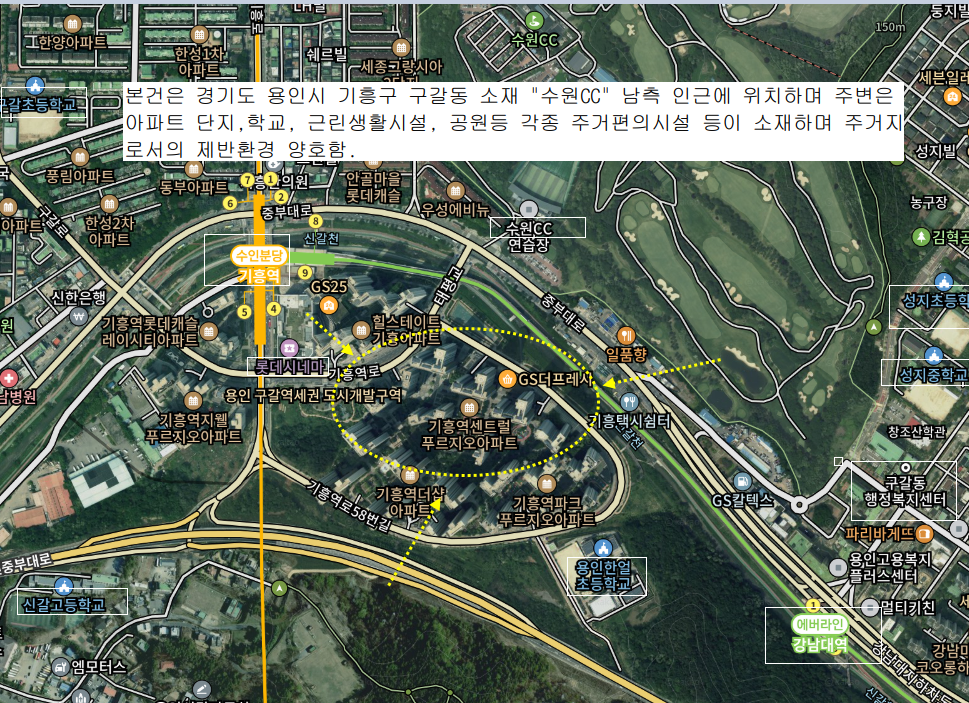Viewport: 969px width, 703px height.
Task: Open the 힐스테이트 기흥아파트 marker icon
Action: click(361, 330)
